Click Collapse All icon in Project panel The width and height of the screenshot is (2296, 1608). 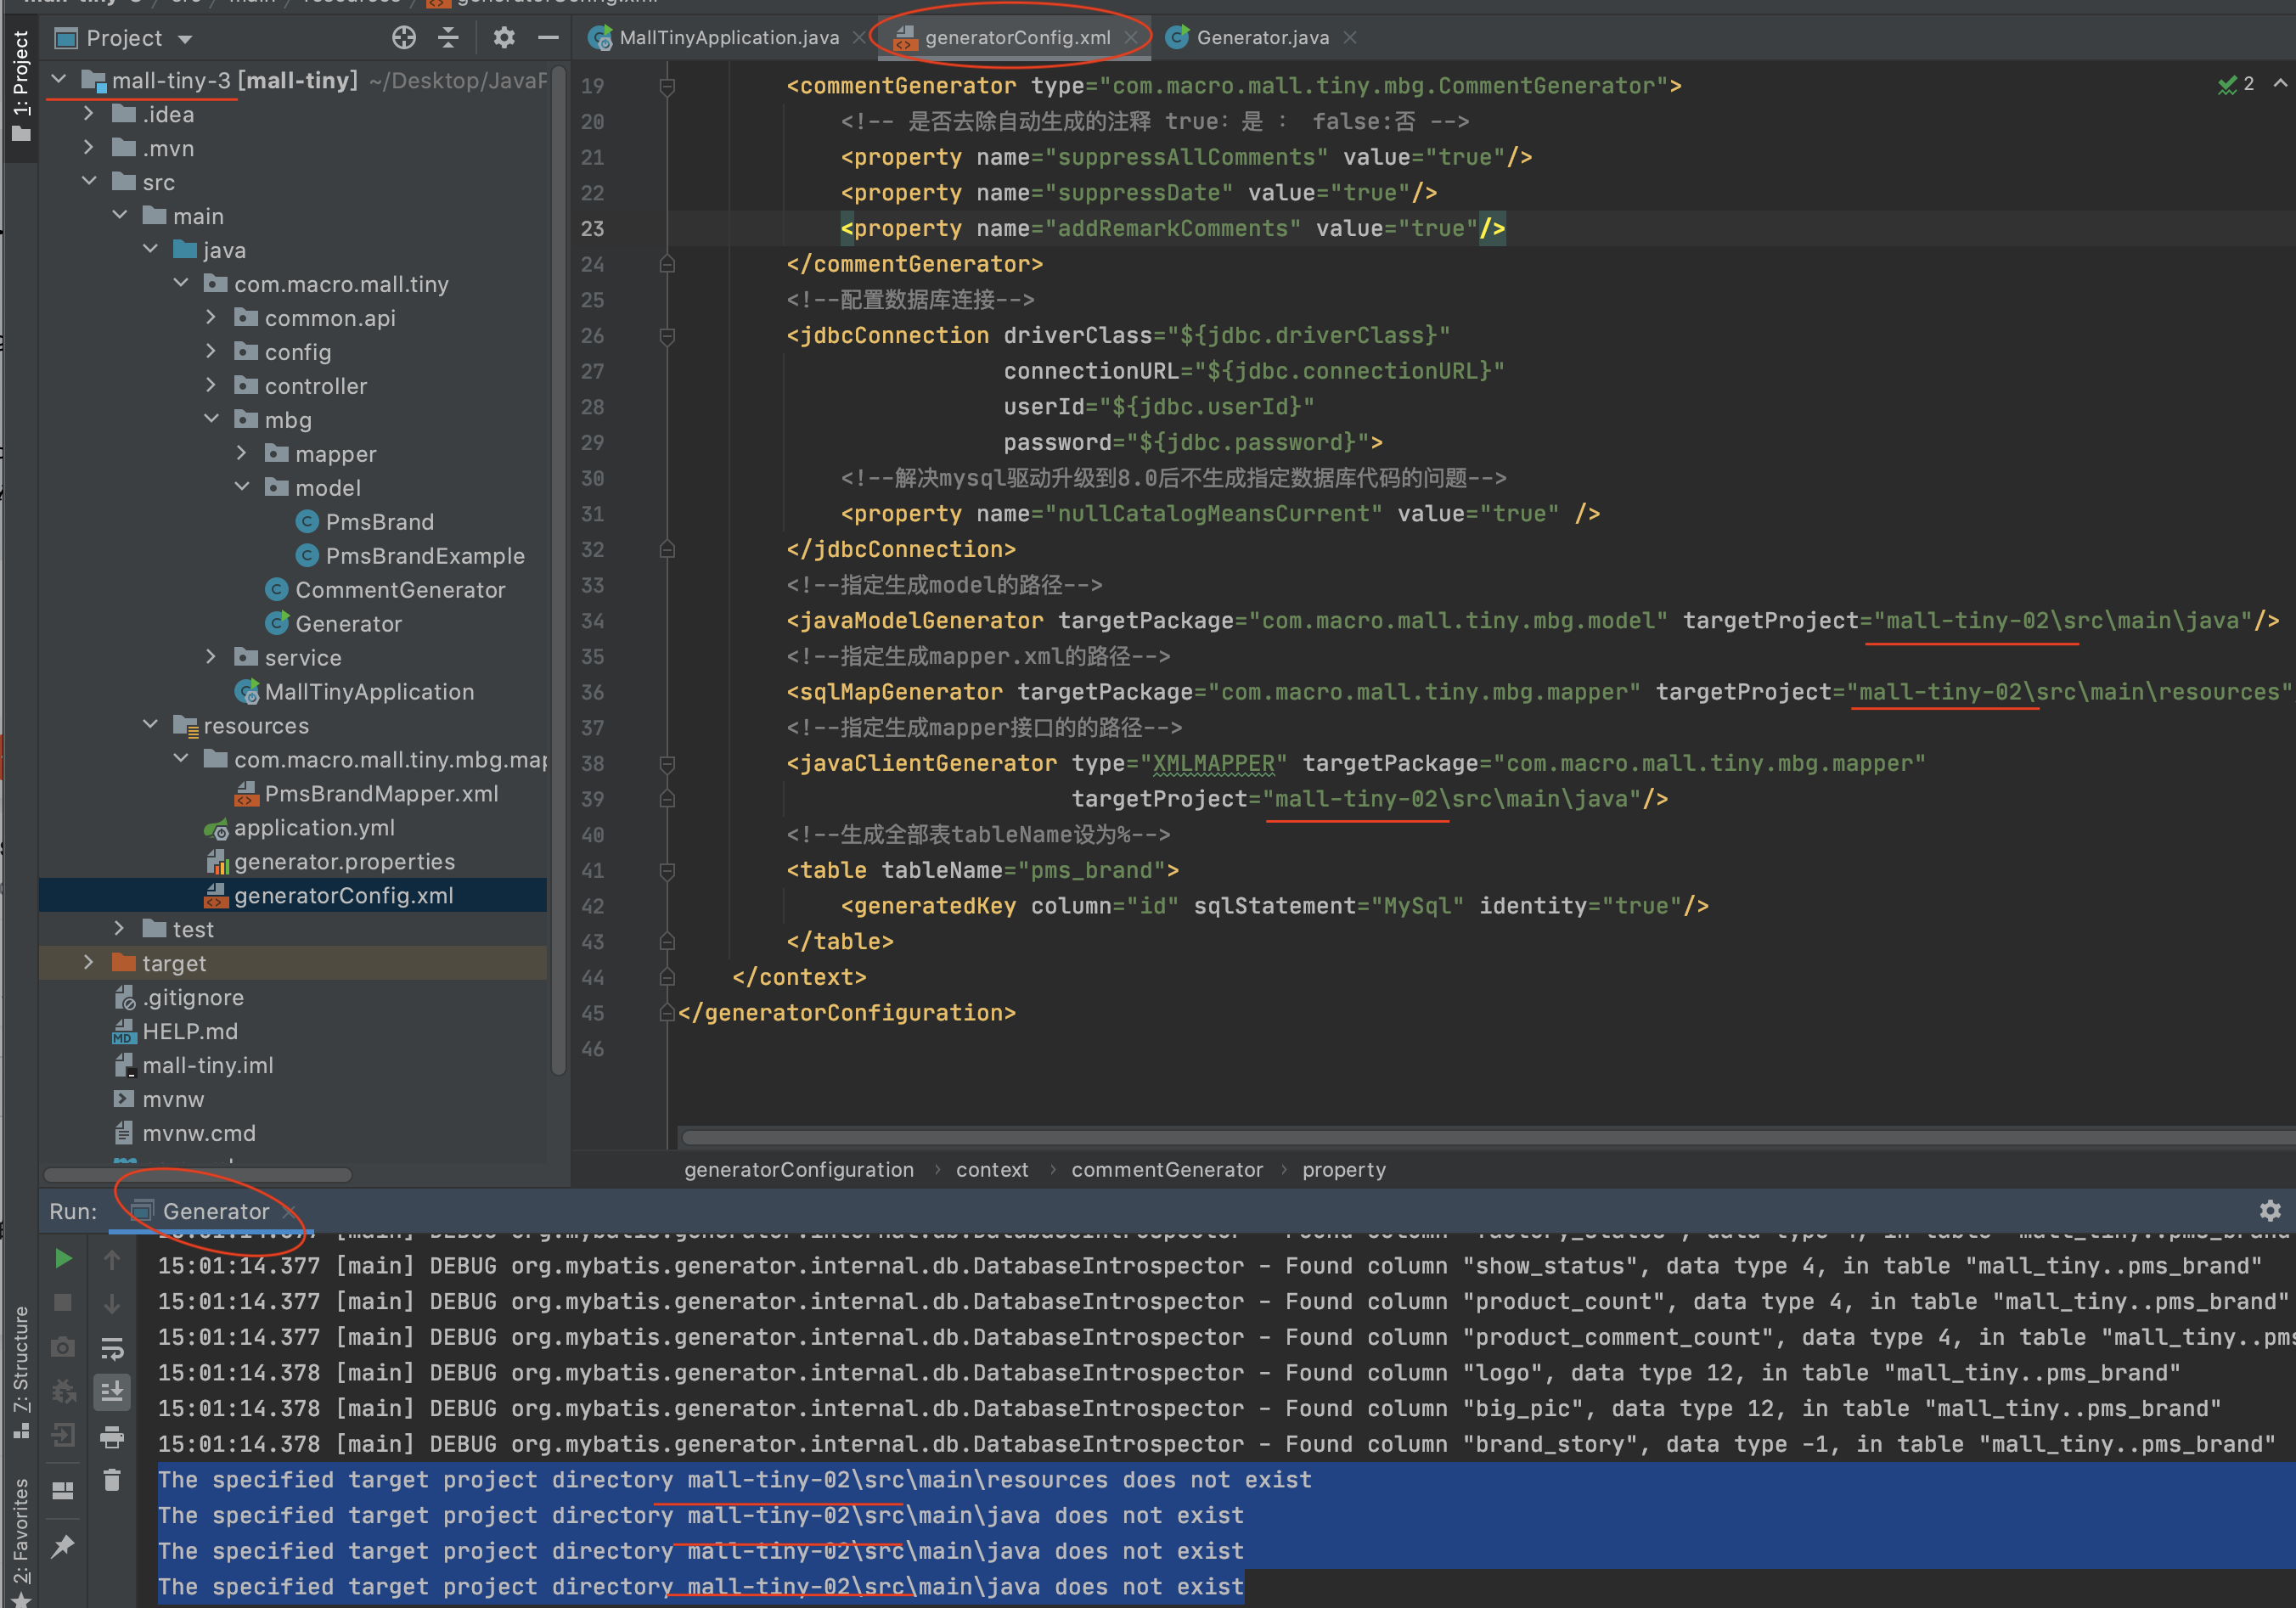(x=449, y=38)
